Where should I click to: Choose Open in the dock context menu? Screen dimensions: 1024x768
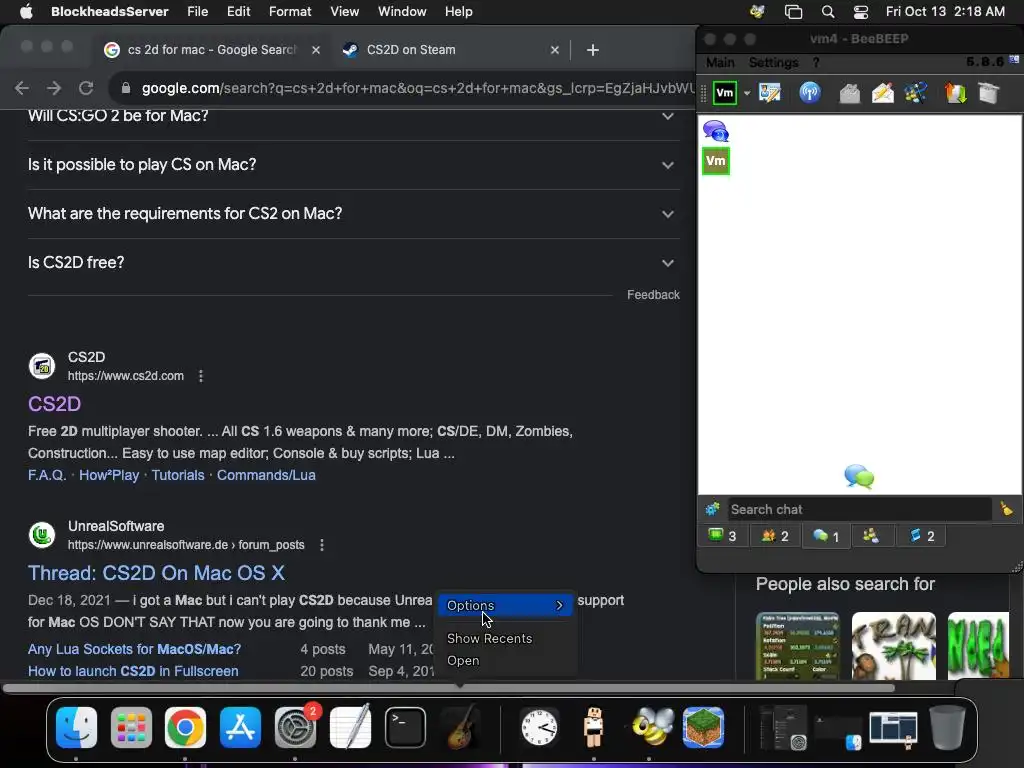point(463,660)
